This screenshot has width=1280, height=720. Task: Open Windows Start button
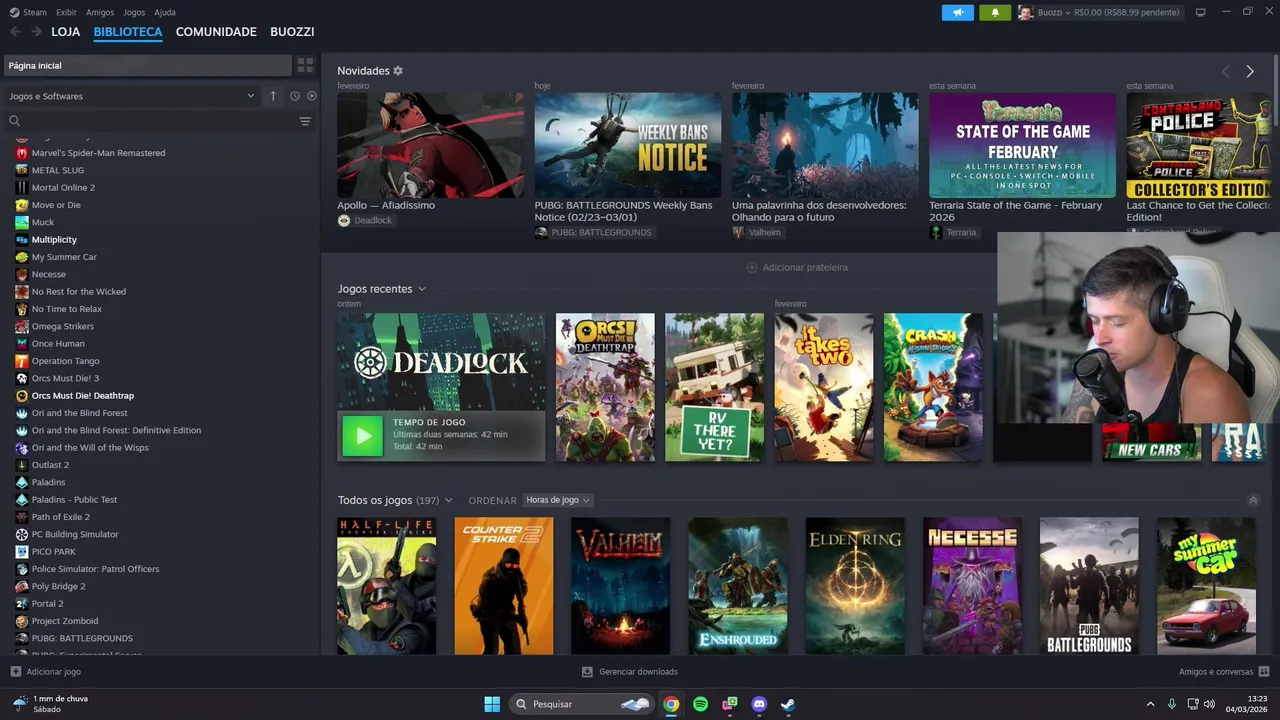[492, 704]
